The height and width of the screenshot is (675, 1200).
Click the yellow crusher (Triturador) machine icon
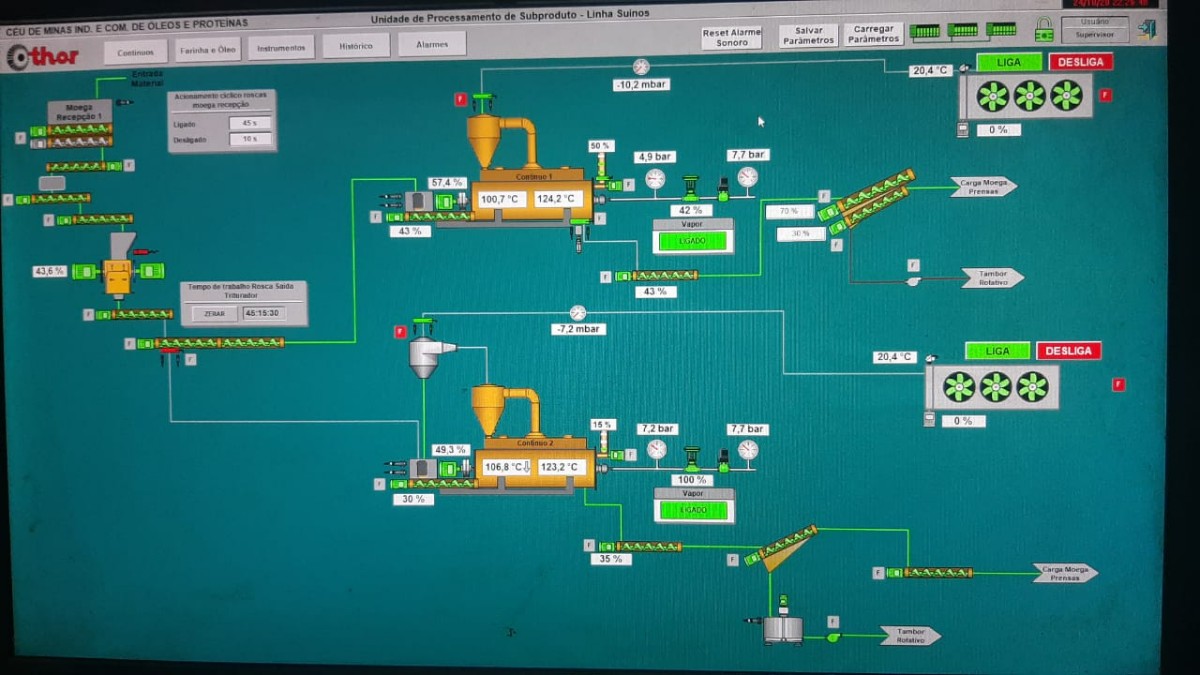(118, 273)
